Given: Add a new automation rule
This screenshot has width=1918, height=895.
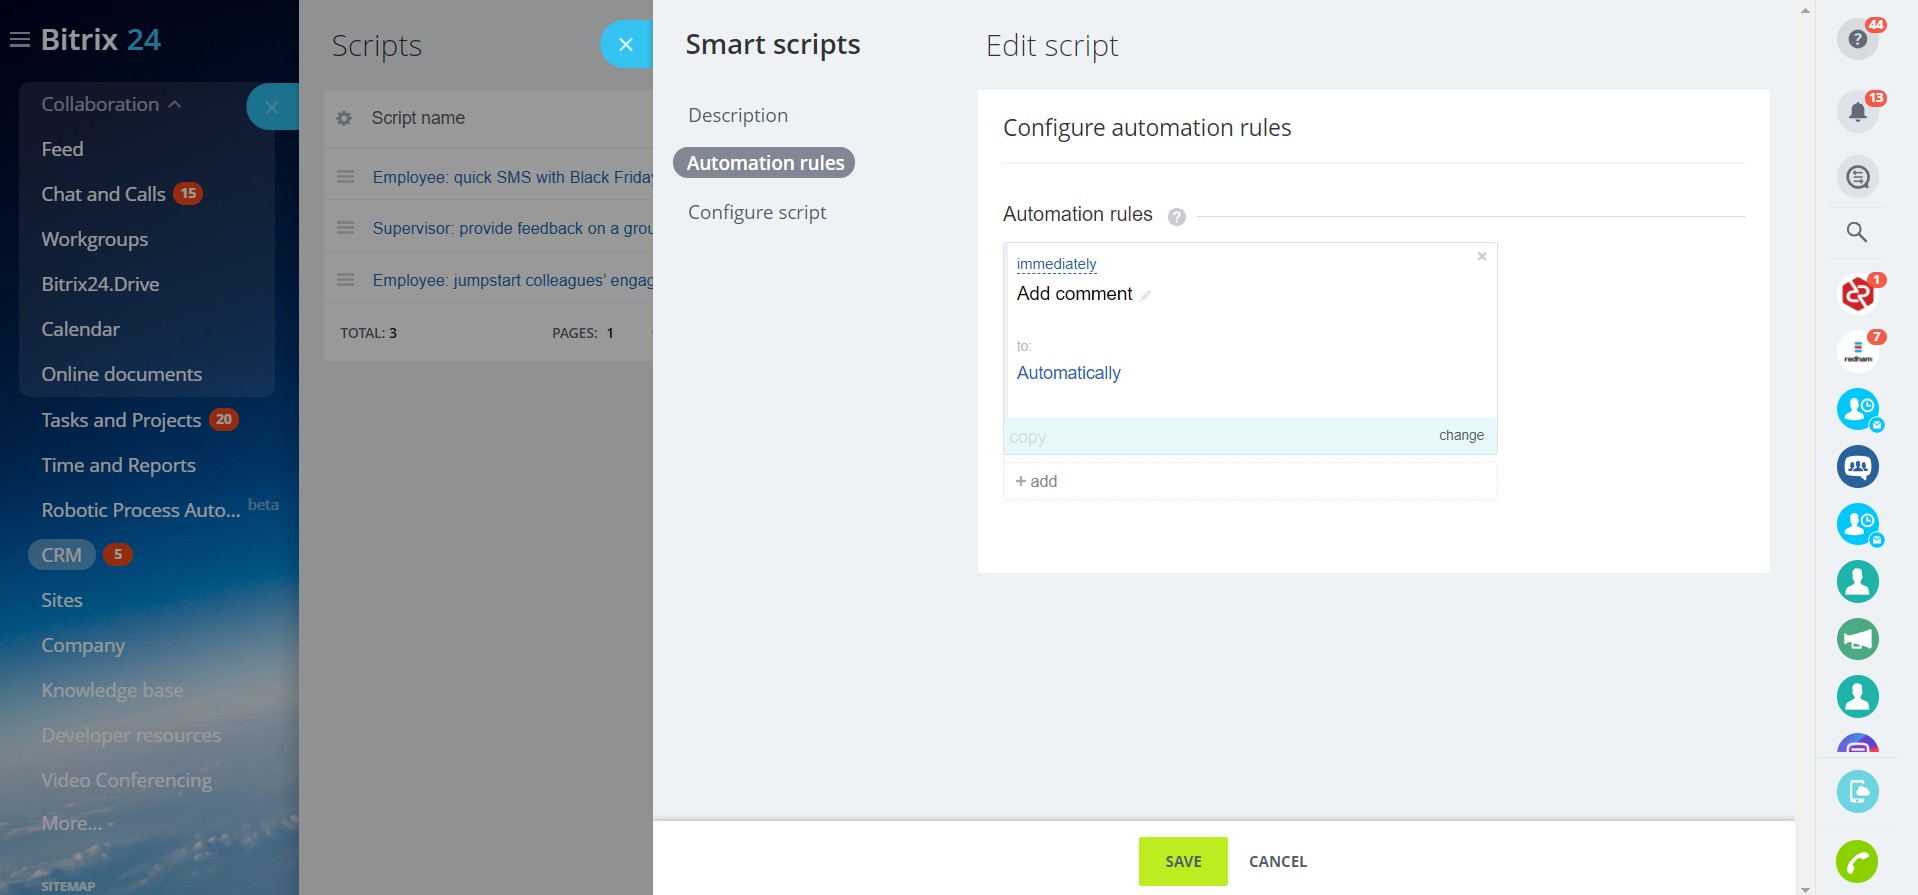Looking at the screenshot, I should pos(1037,481).
